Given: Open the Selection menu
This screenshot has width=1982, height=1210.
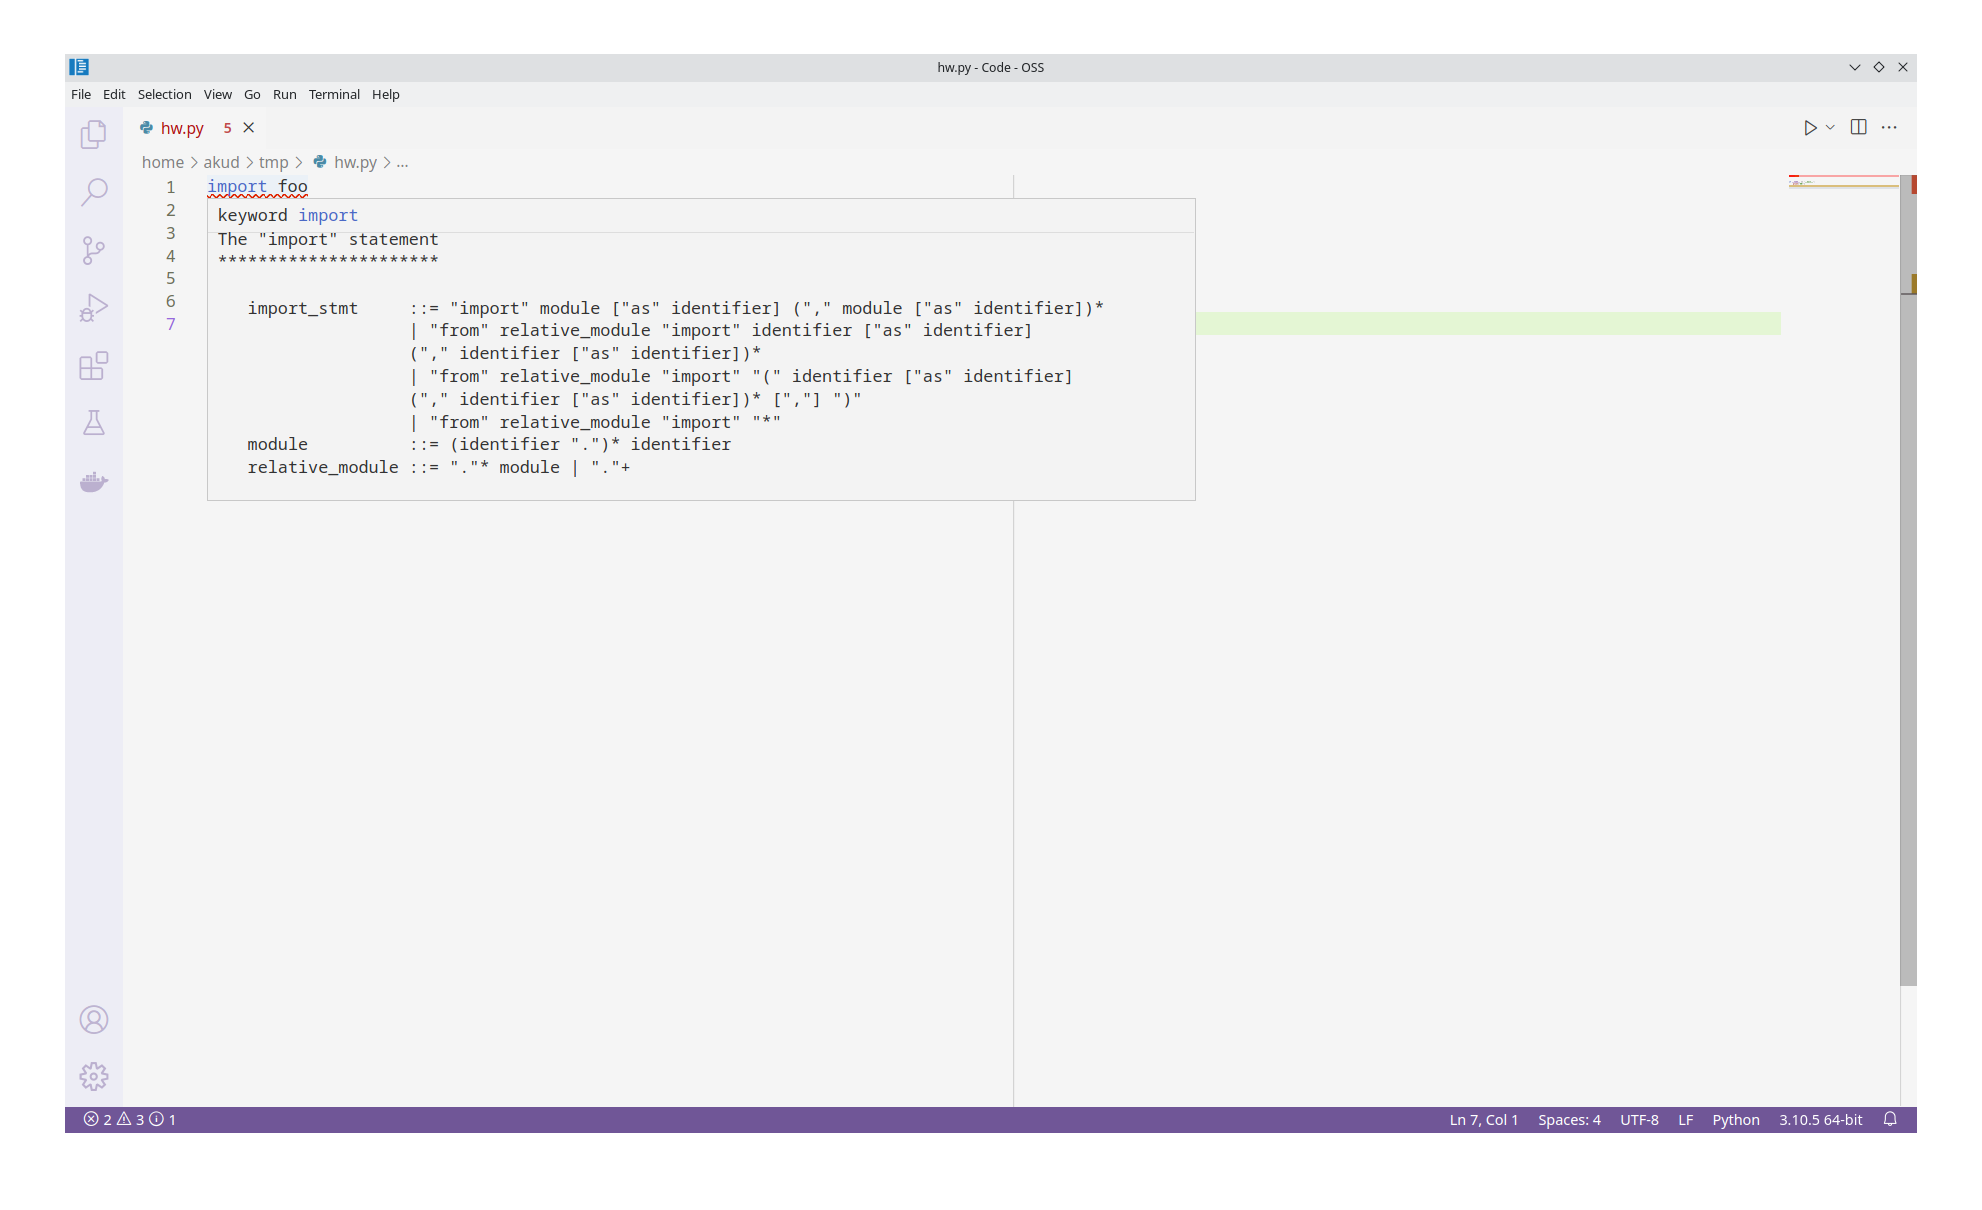Looking at the screenshot, I should [x=164, y=95].
